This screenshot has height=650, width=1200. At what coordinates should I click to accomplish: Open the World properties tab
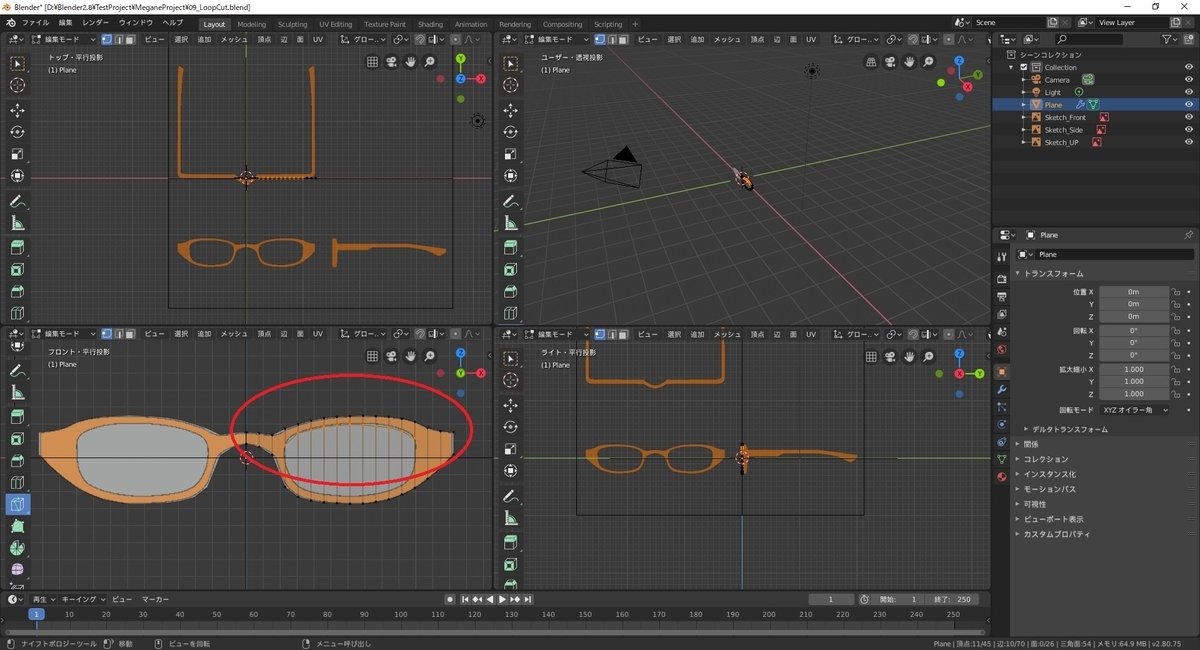pos(1002,350)
